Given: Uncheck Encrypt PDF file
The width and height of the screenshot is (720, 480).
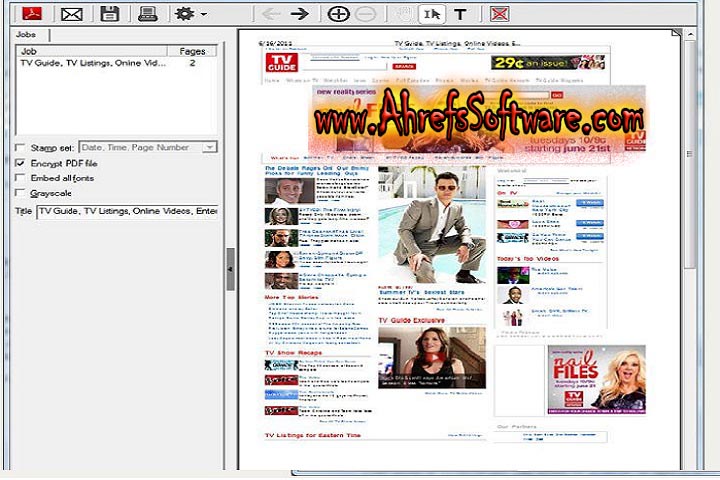Looking at the screenshot, I should [x=20, y=163].
